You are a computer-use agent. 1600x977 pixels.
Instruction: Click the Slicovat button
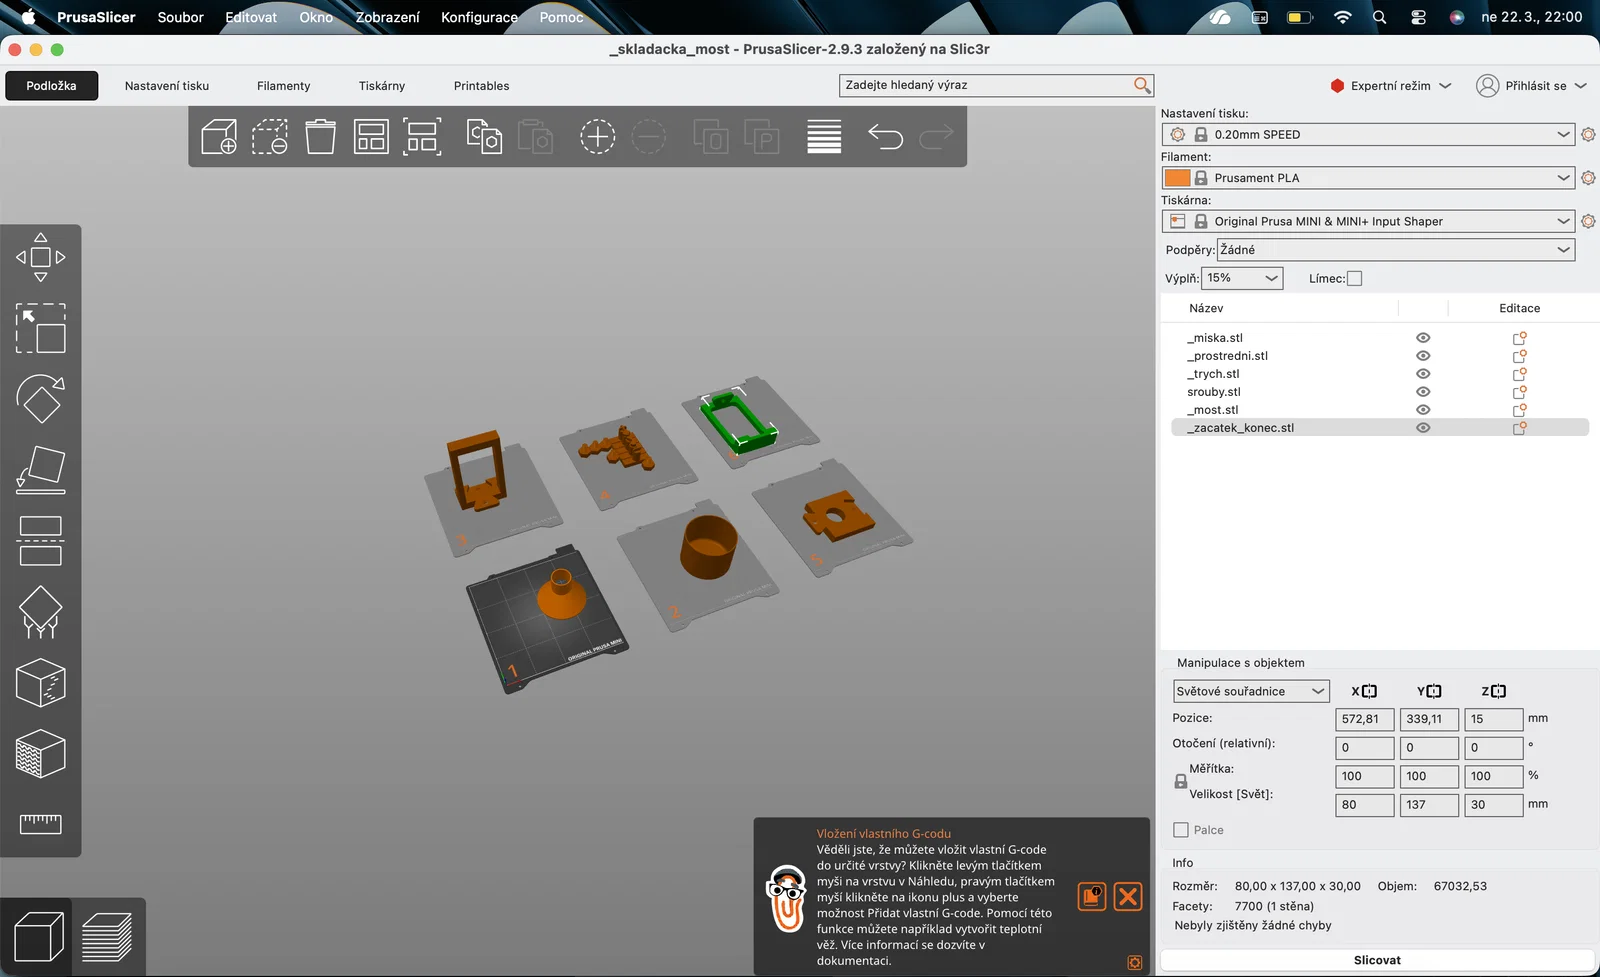[x=1377, y=960]
